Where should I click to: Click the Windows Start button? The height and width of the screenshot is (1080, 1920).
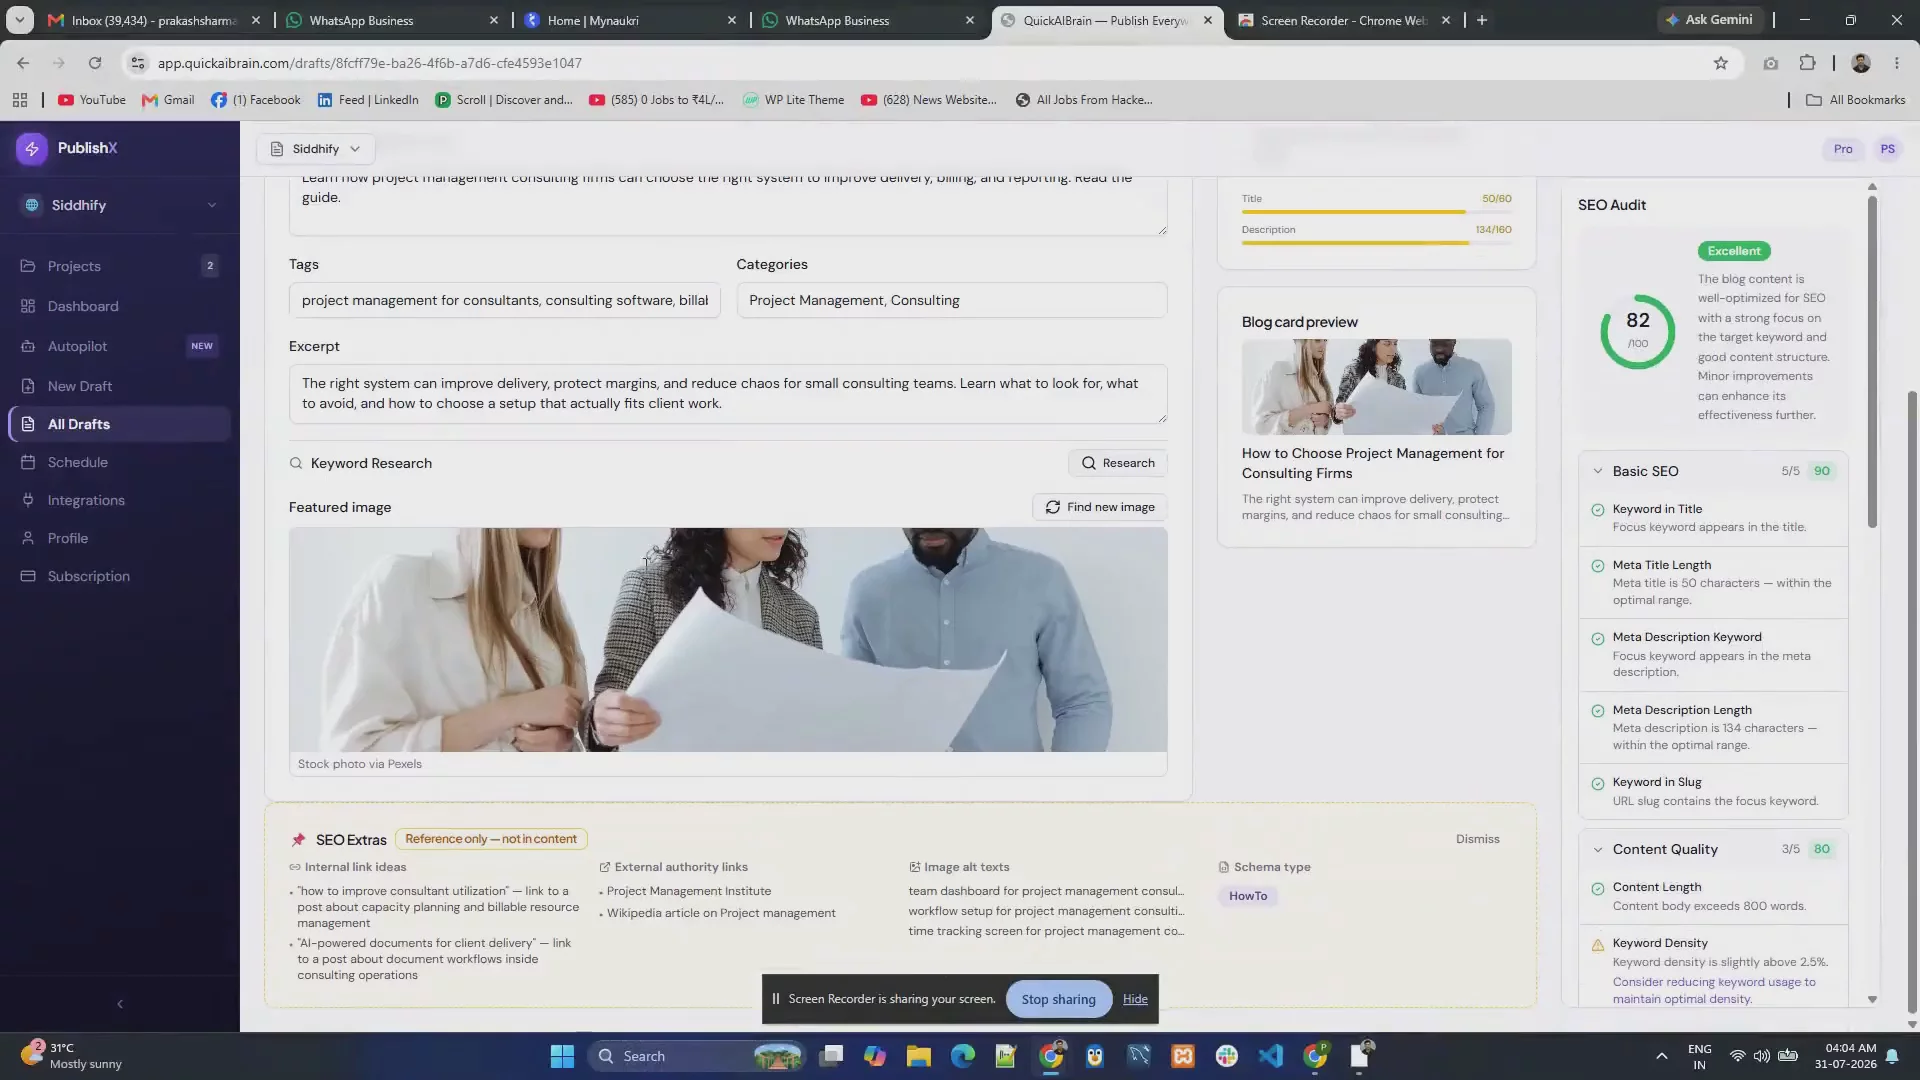pyautogui.click(x=562, y=1056)
